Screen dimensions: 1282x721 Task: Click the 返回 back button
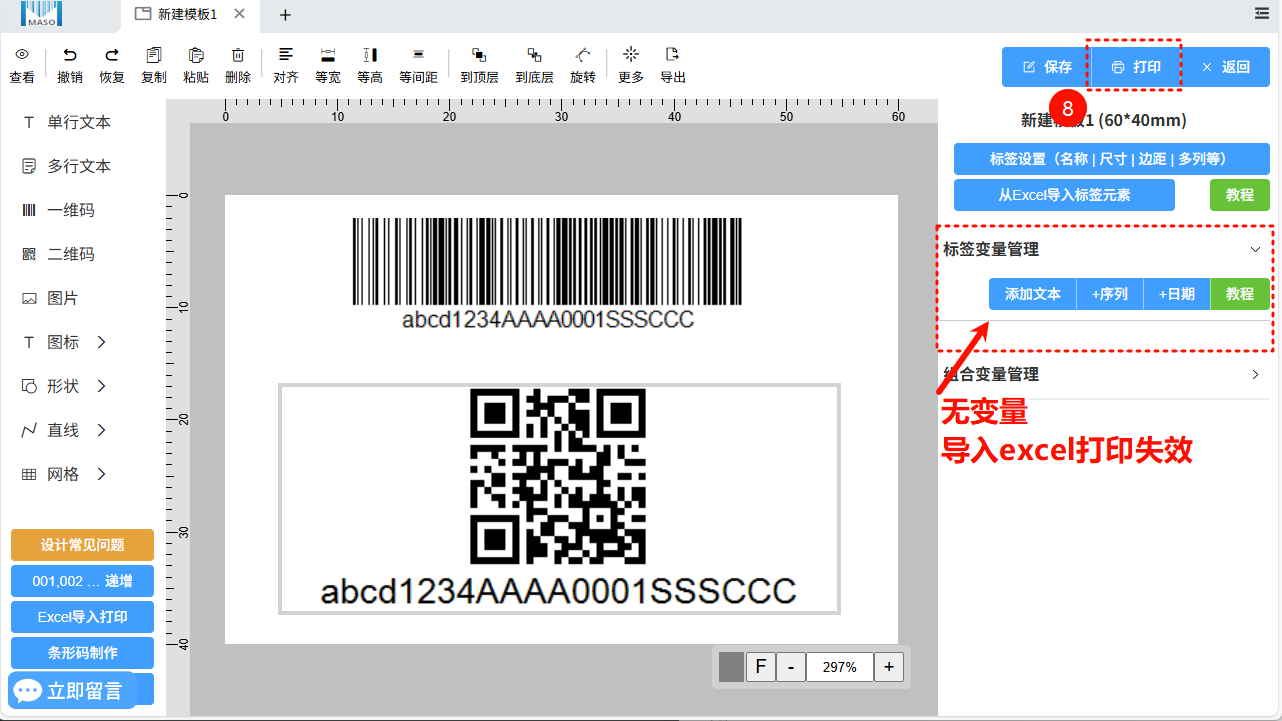pos(1225,67)
